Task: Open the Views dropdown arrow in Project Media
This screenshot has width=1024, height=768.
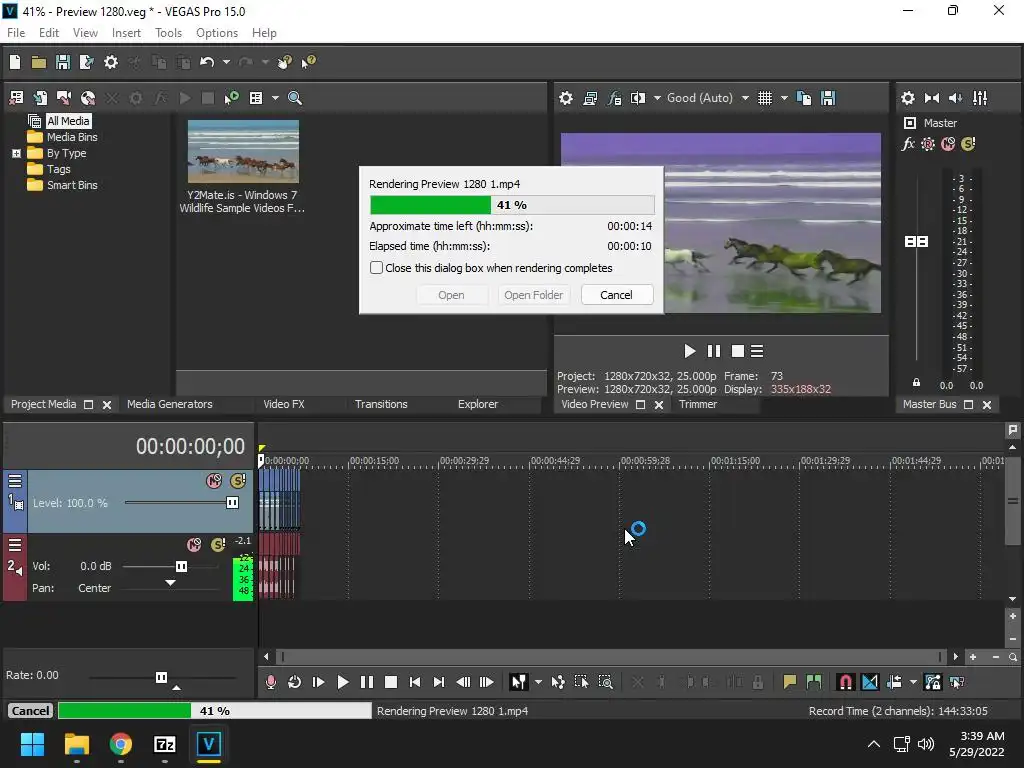Action: [x=275, y=98]
